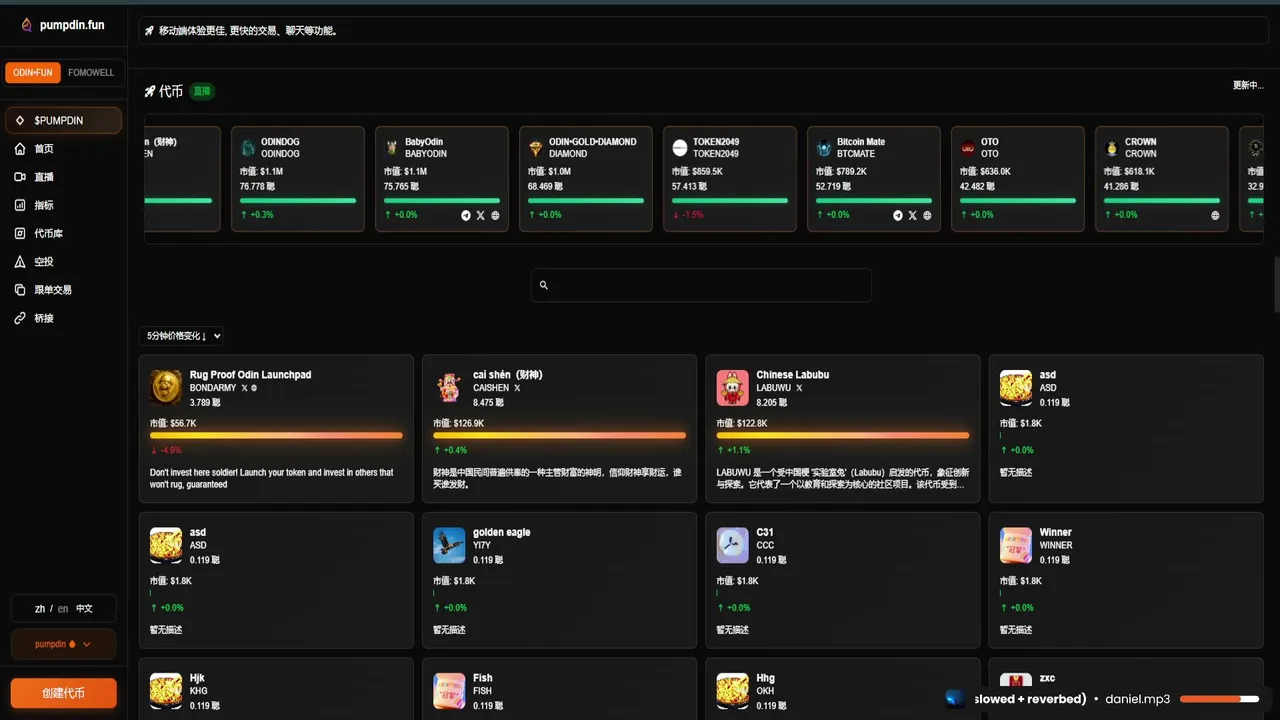Open C31 token card title
1280x720 pixels.
(x=765, y=533)
